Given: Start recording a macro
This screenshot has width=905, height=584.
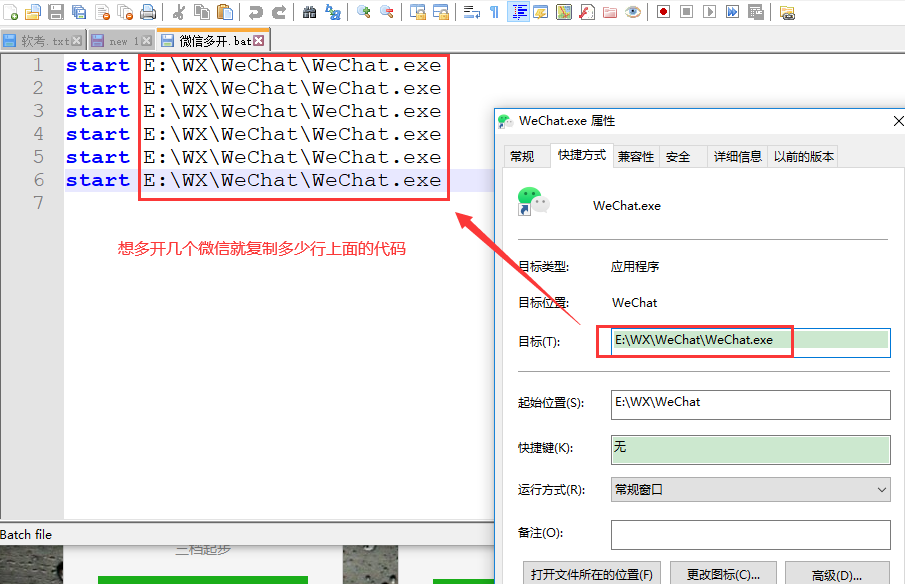Looking at the screenshot, I should coord(663,12).
